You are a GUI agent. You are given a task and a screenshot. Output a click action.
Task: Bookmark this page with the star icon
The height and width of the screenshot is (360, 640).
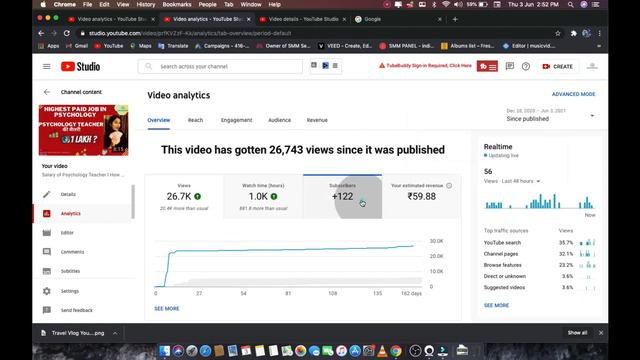point(558,33)
